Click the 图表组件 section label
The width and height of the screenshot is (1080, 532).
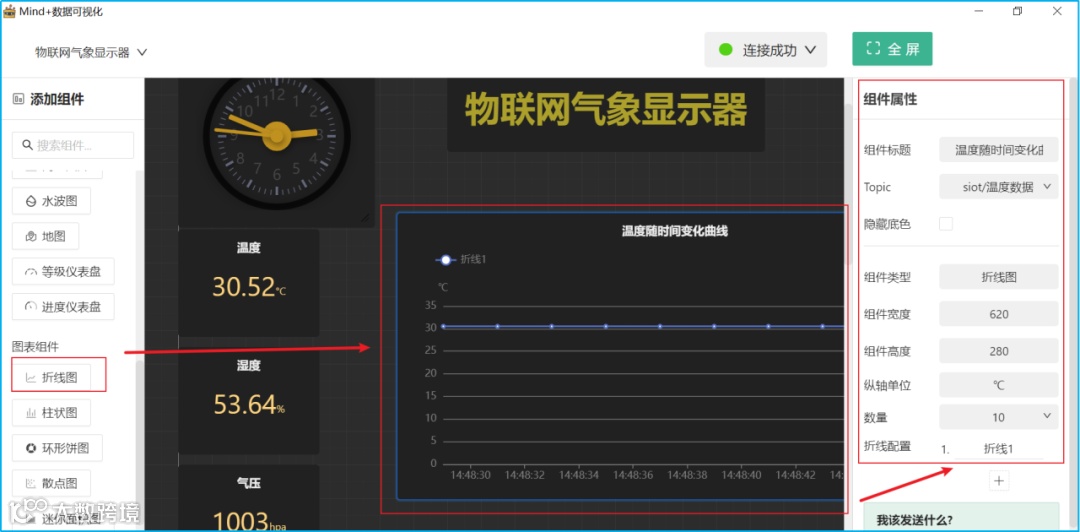coord(35,347)
